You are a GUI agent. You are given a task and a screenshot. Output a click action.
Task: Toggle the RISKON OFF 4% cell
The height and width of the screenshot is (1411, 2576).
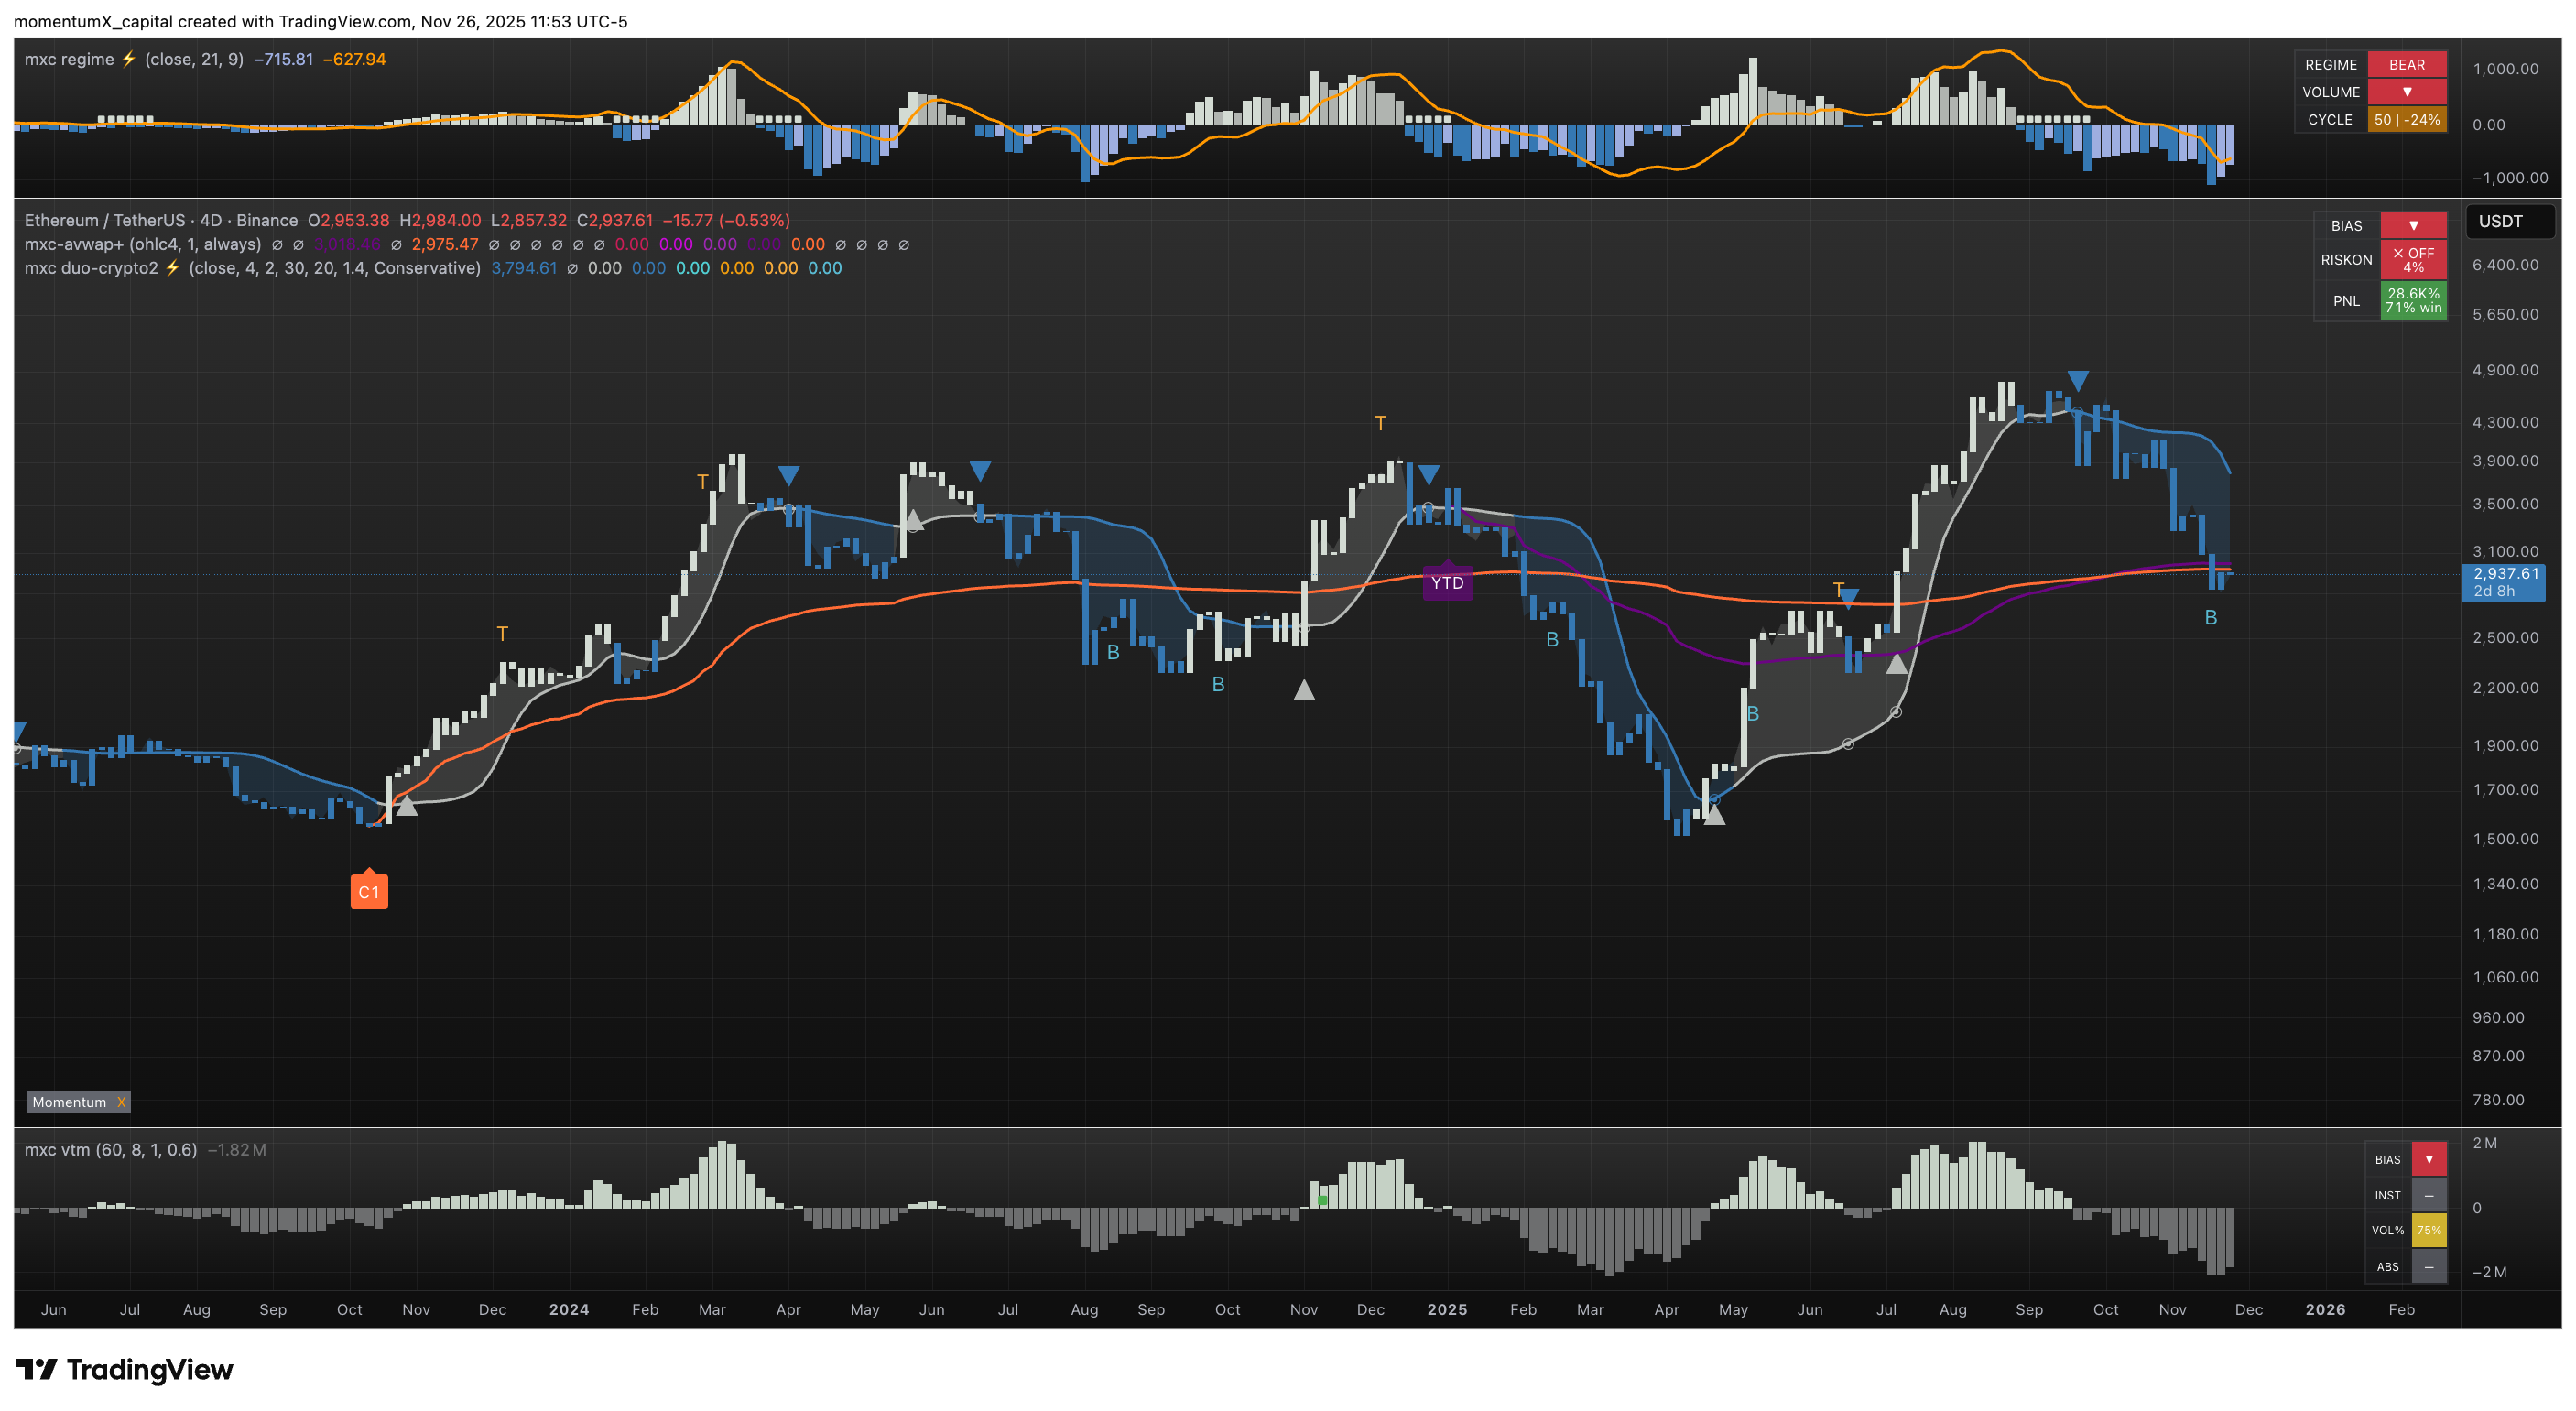tap(2413, 260)
